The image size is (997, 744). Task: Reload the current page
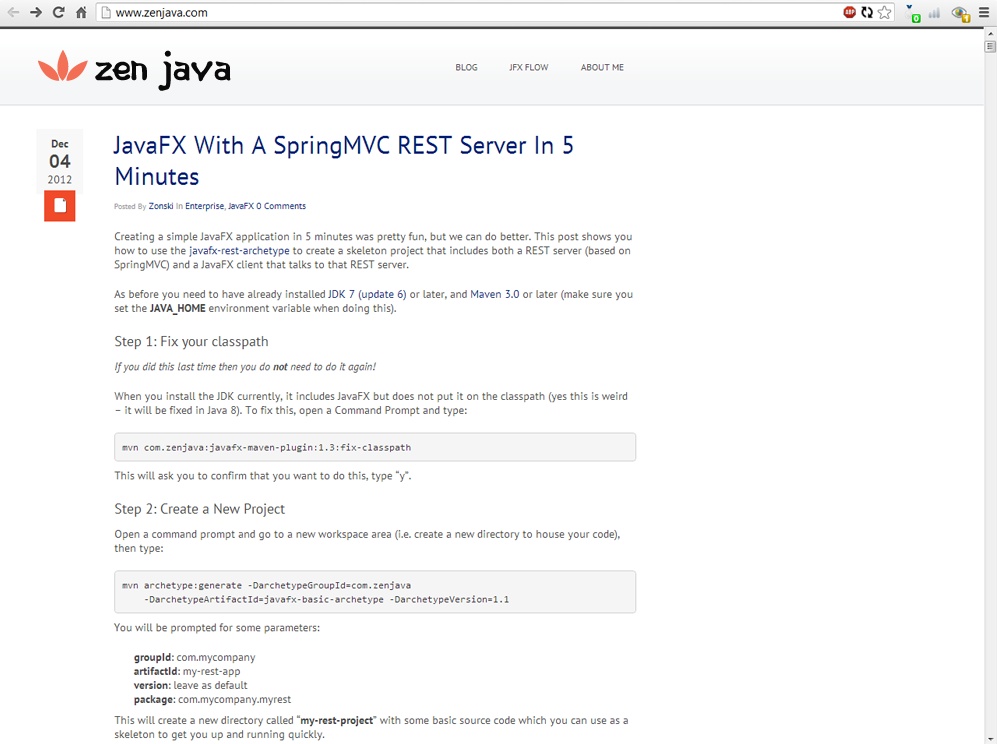[58, 12]
